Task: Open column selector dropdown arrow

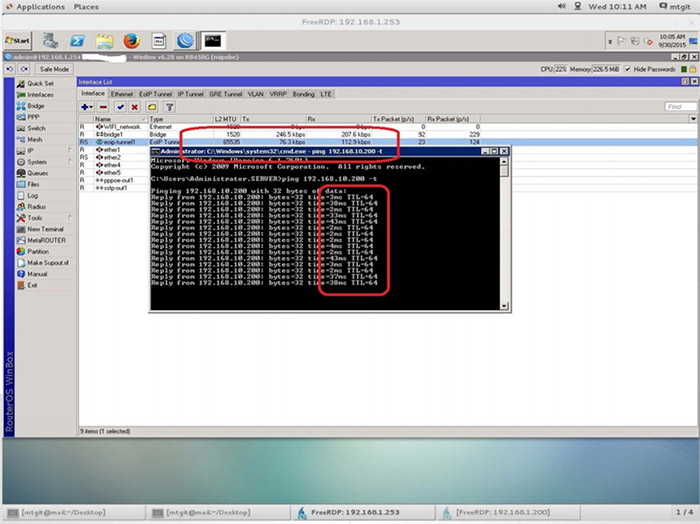Action: 693,119
